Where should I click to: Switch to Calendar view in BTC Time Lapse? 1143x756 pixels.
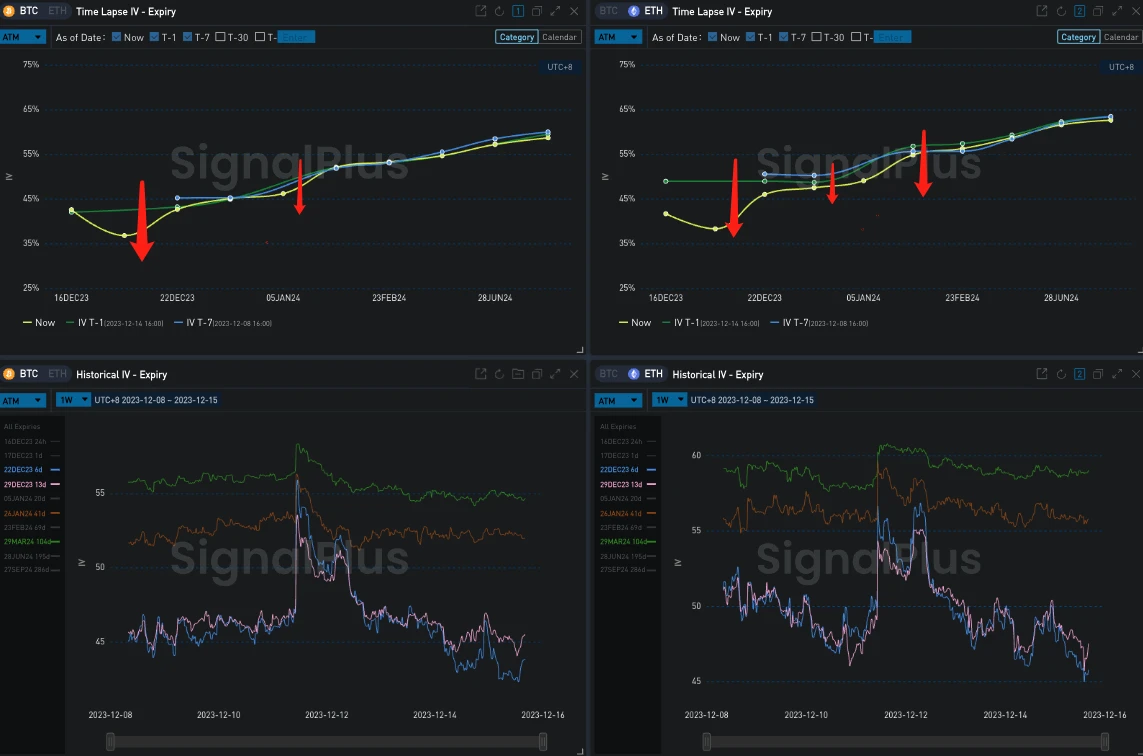[559, 37]
